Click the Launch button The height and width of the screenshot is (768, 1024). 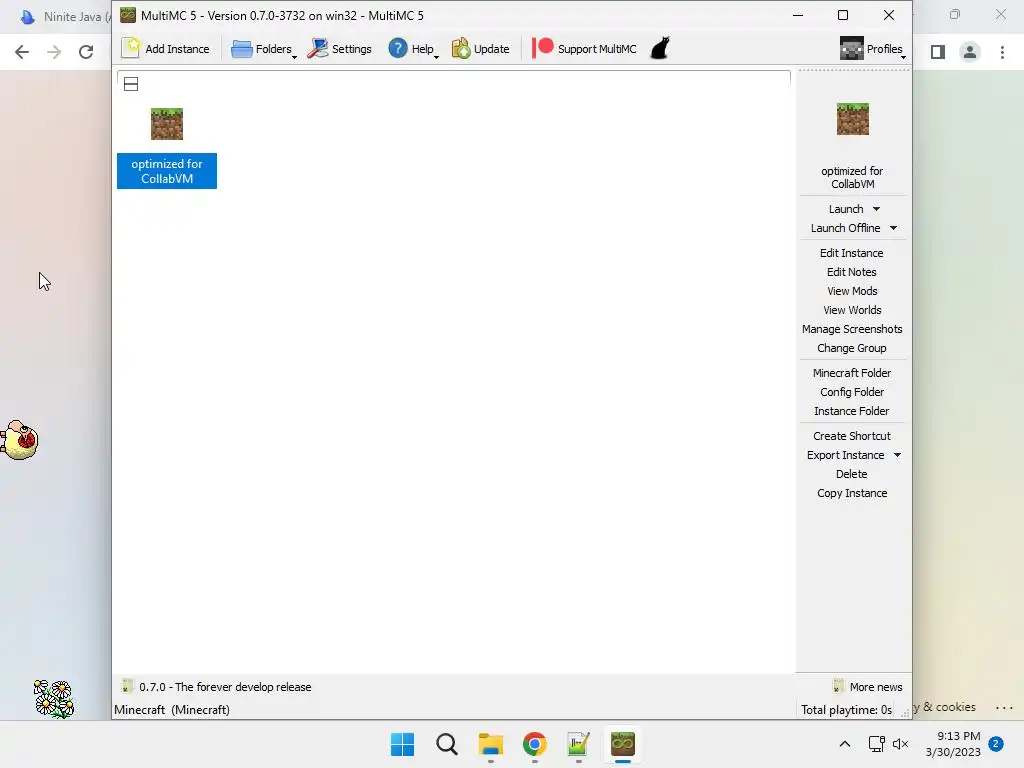(846, 209)
